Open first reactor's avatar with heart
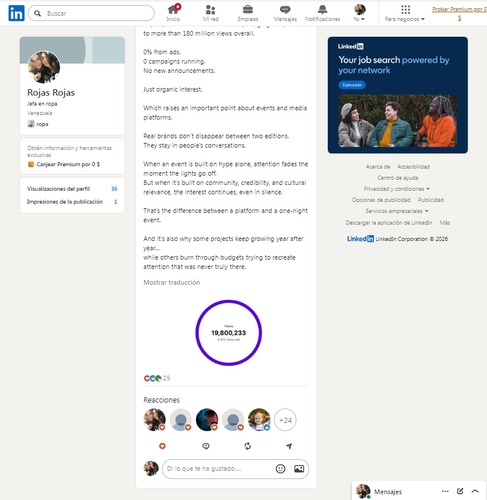Image resolution: width=487 pixels, height=500 pixels. (154, 420)
